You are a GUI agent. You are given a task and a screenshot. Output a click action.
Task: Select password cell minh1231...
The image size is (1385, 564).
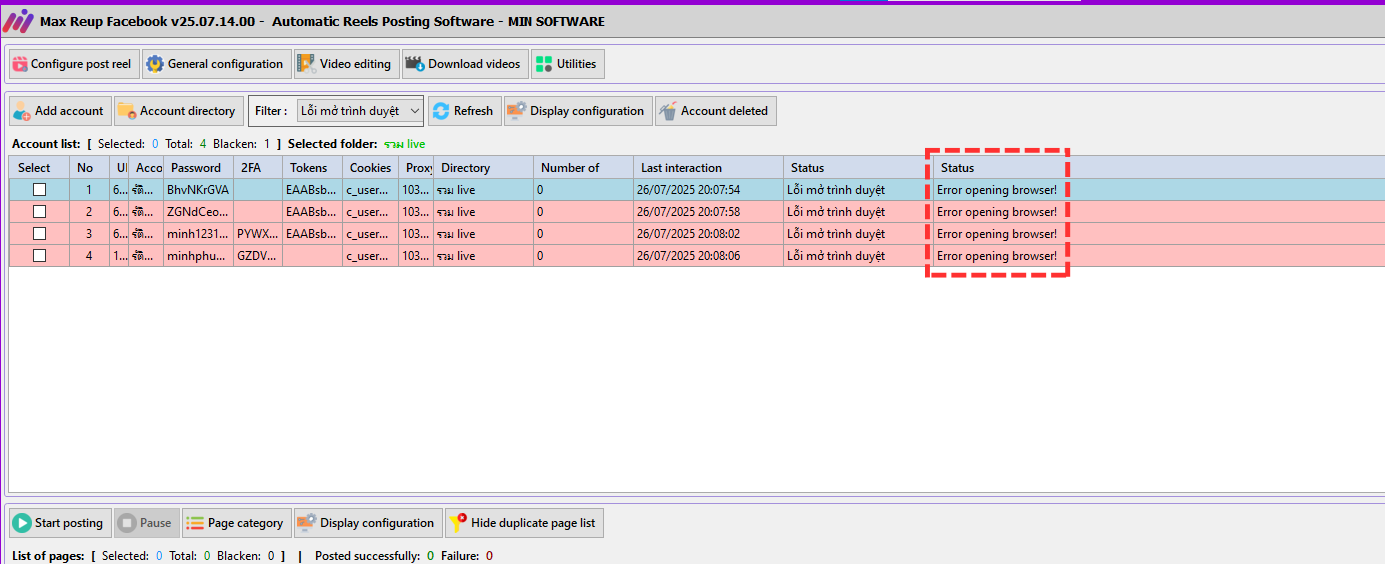[198, 234]
